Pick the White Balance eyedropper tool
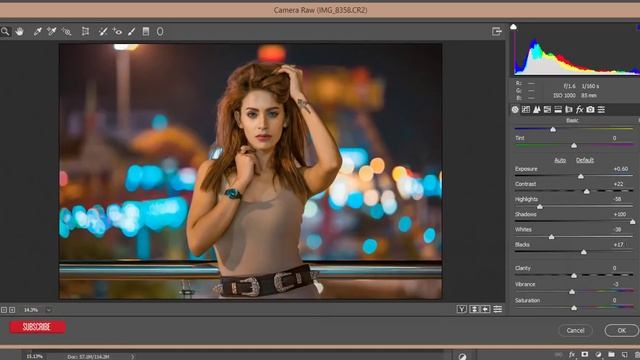 tap(37, 31)
